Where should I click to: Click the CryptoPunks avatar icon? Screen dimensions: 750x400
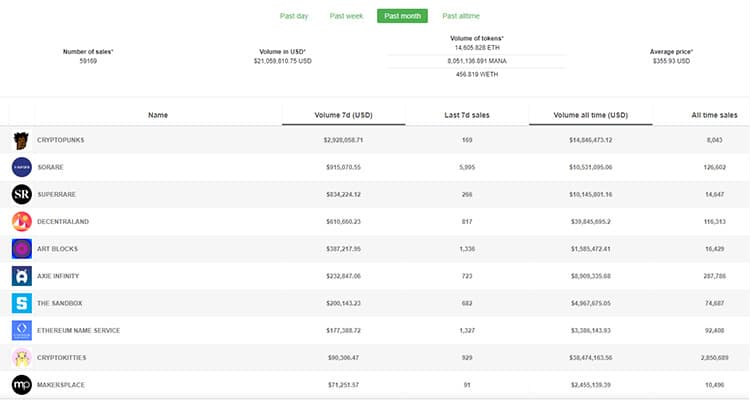pyautogui.click(x=22, y=140)
